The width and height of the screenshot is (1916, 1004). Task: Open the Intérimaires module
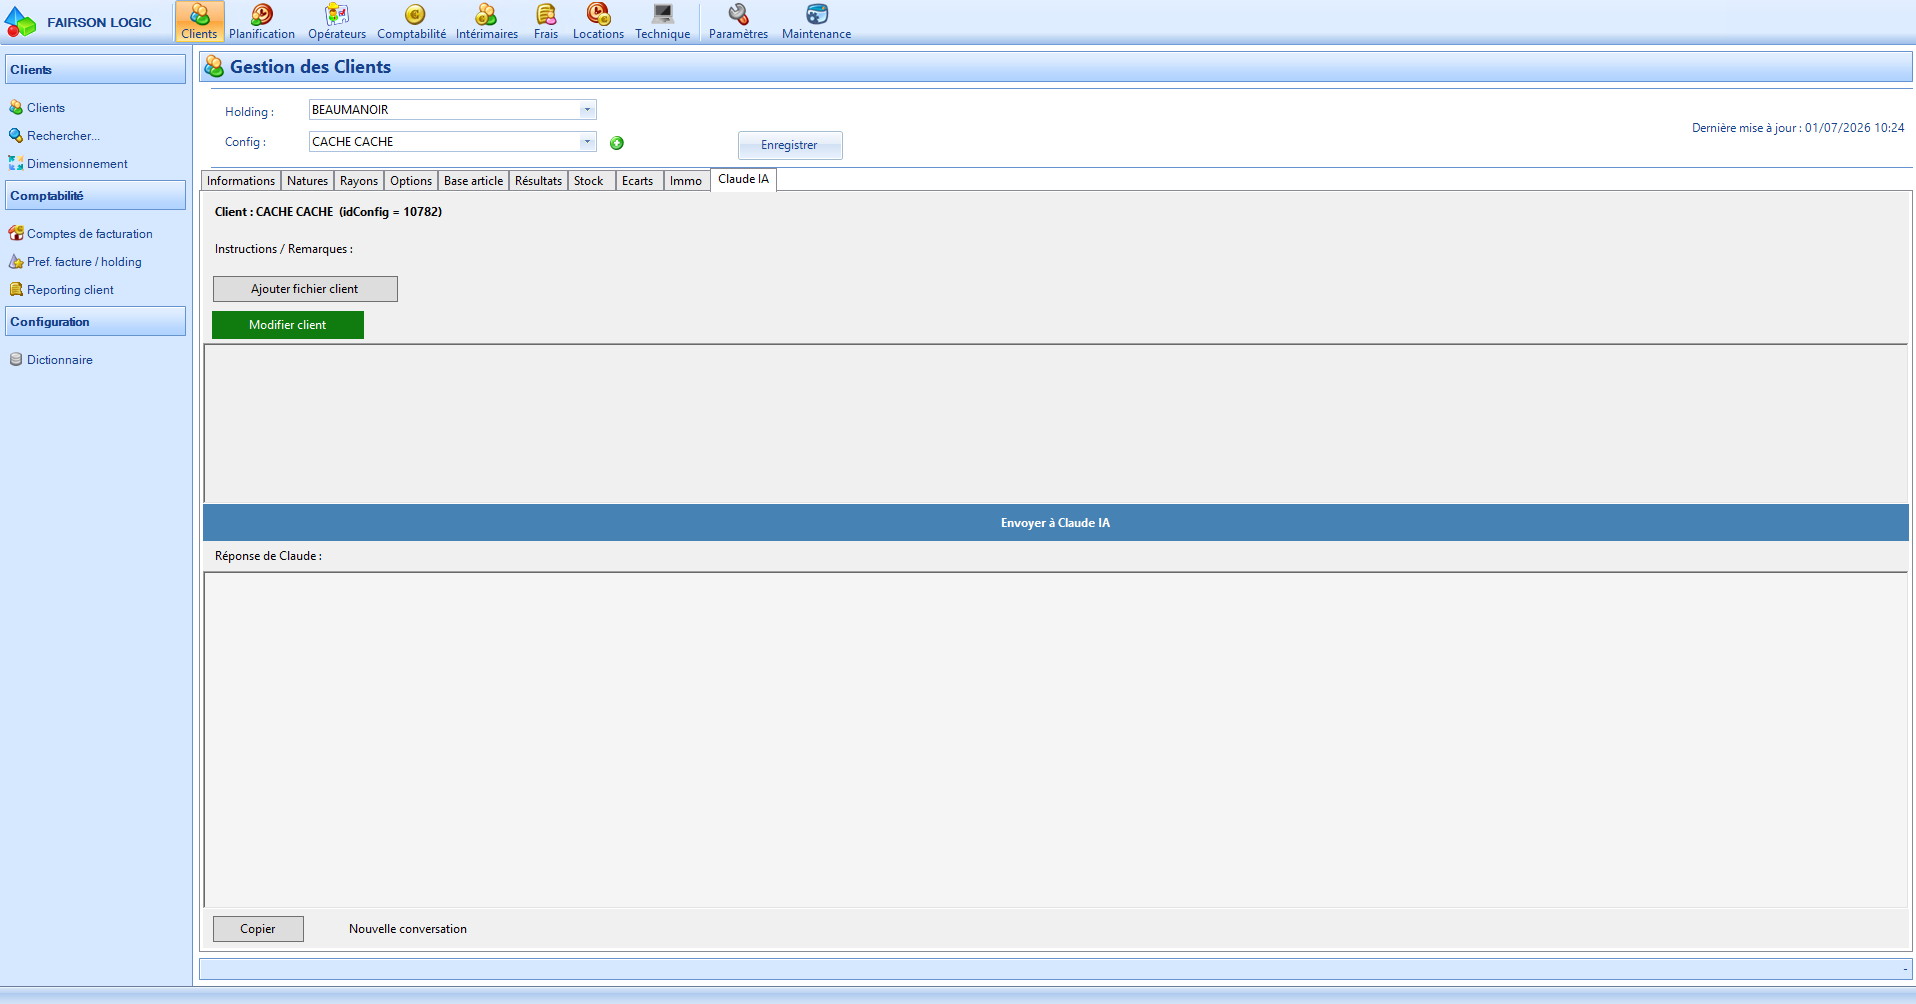(487, 21)
